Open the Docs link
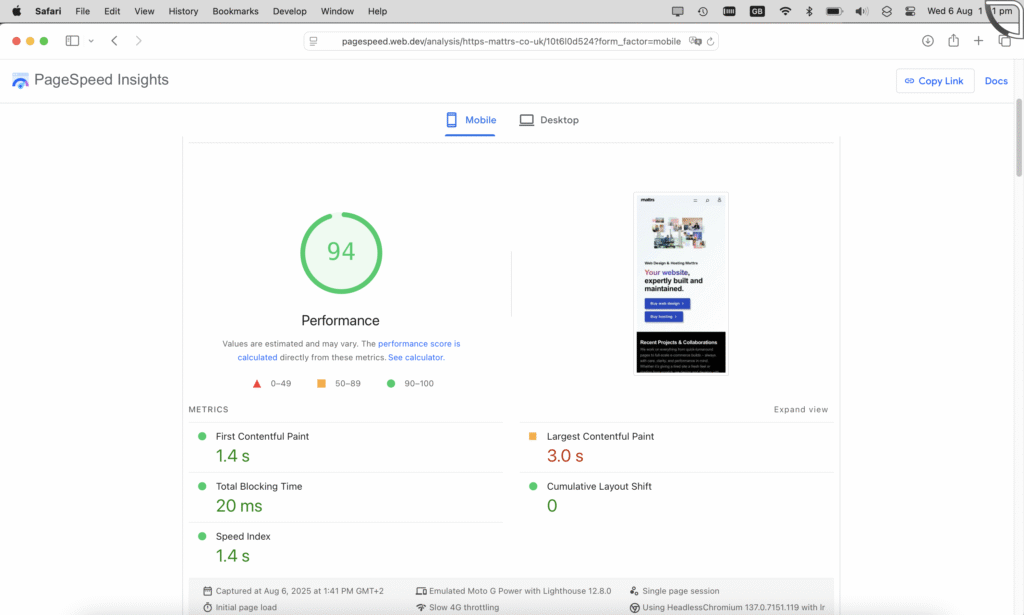Screen dimensions: 1024x615 point(996,81)
